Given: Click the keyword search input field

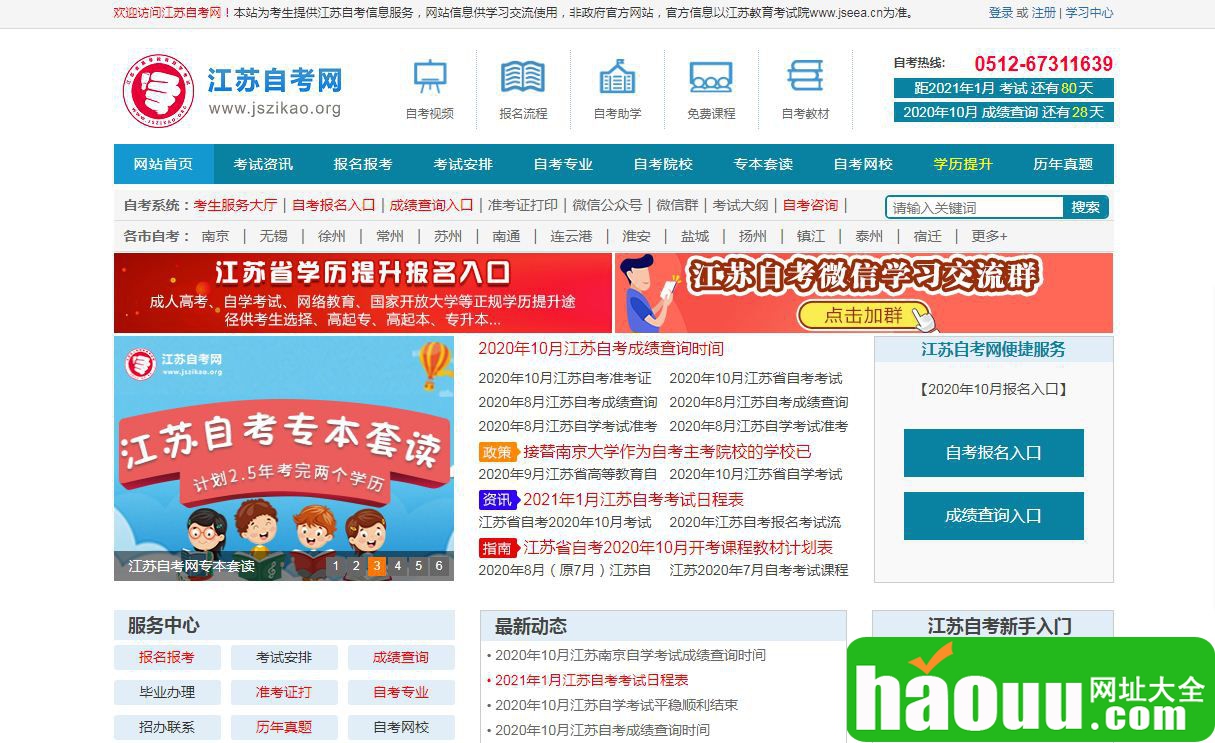Looking at the screenshot, I should (975, 207).
